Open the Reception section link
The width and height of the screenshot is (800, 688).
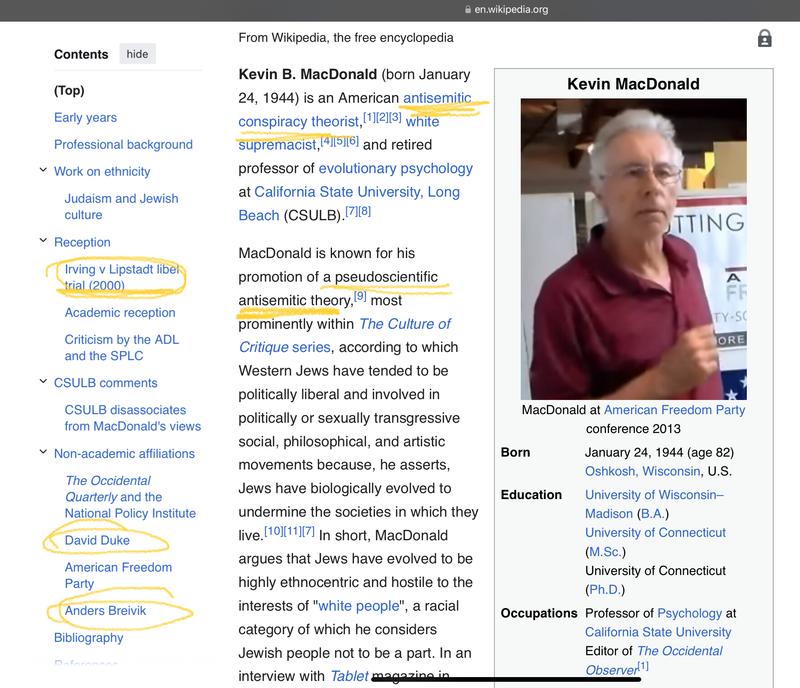(x=82, y=242)
